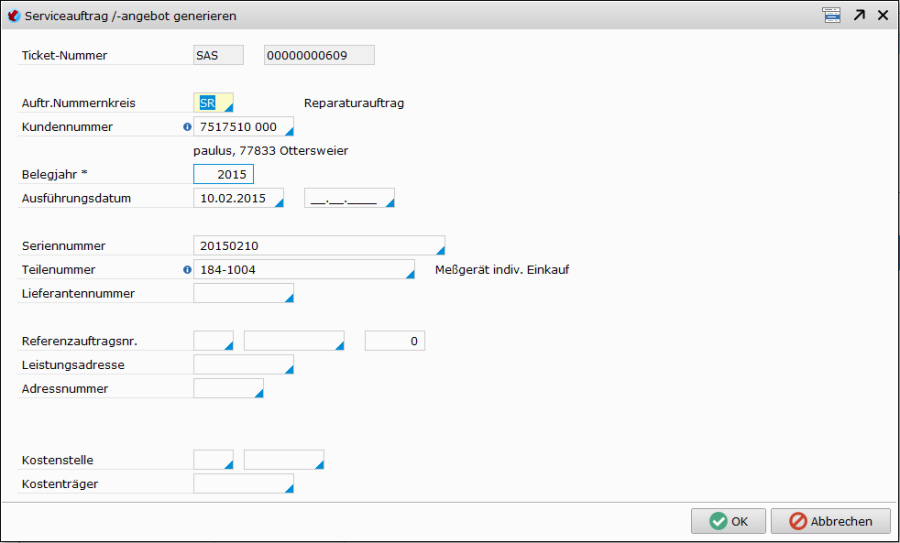Click the Seriennummer label

point(64,246)
